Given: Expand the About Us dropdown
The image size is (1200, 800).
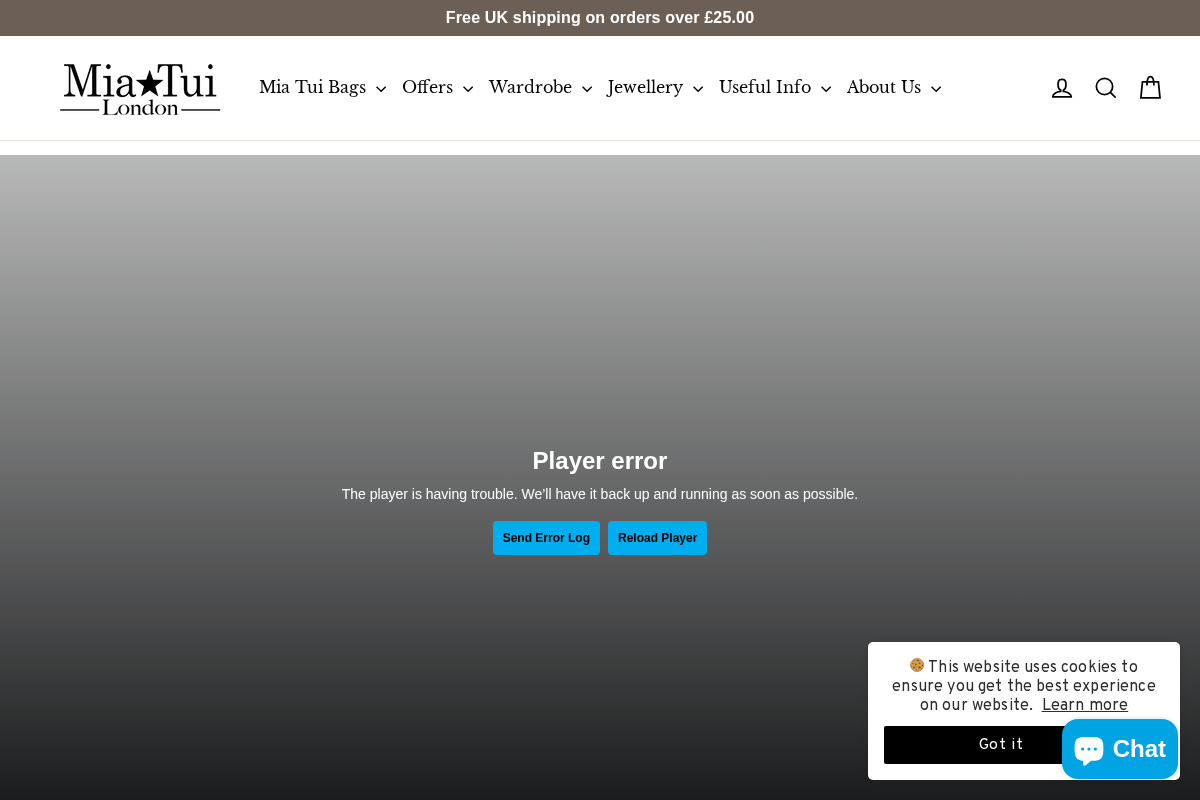Looking at the screenshot, I should pyautogui.click(x=936, y=89).
